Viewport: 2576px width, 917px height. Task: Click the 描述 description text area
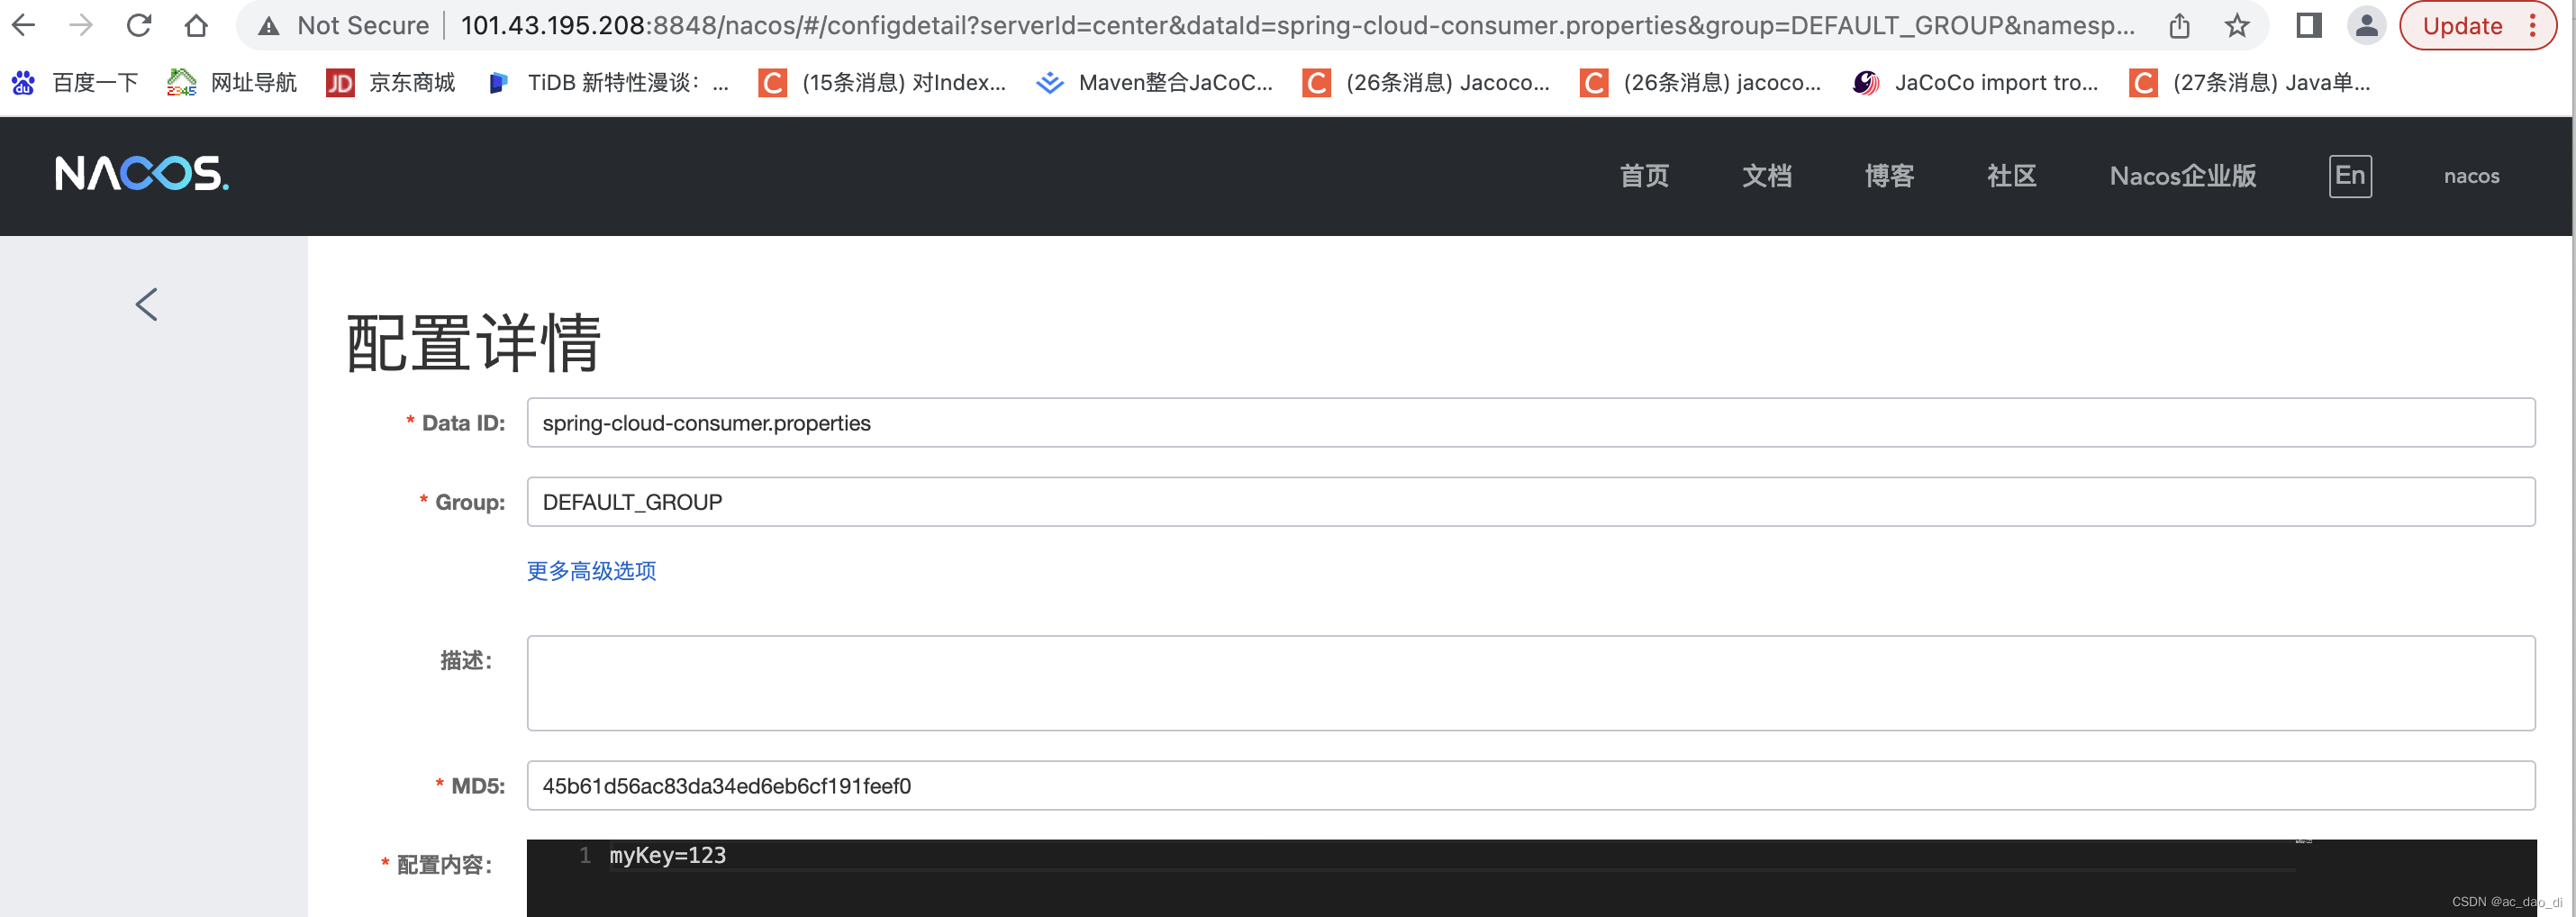(x=1531, y=683)
